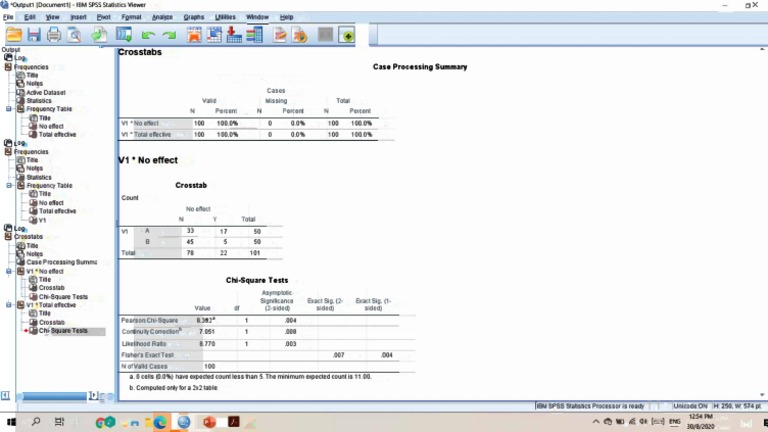Undo the last action
768x432 pixels.
148,35
